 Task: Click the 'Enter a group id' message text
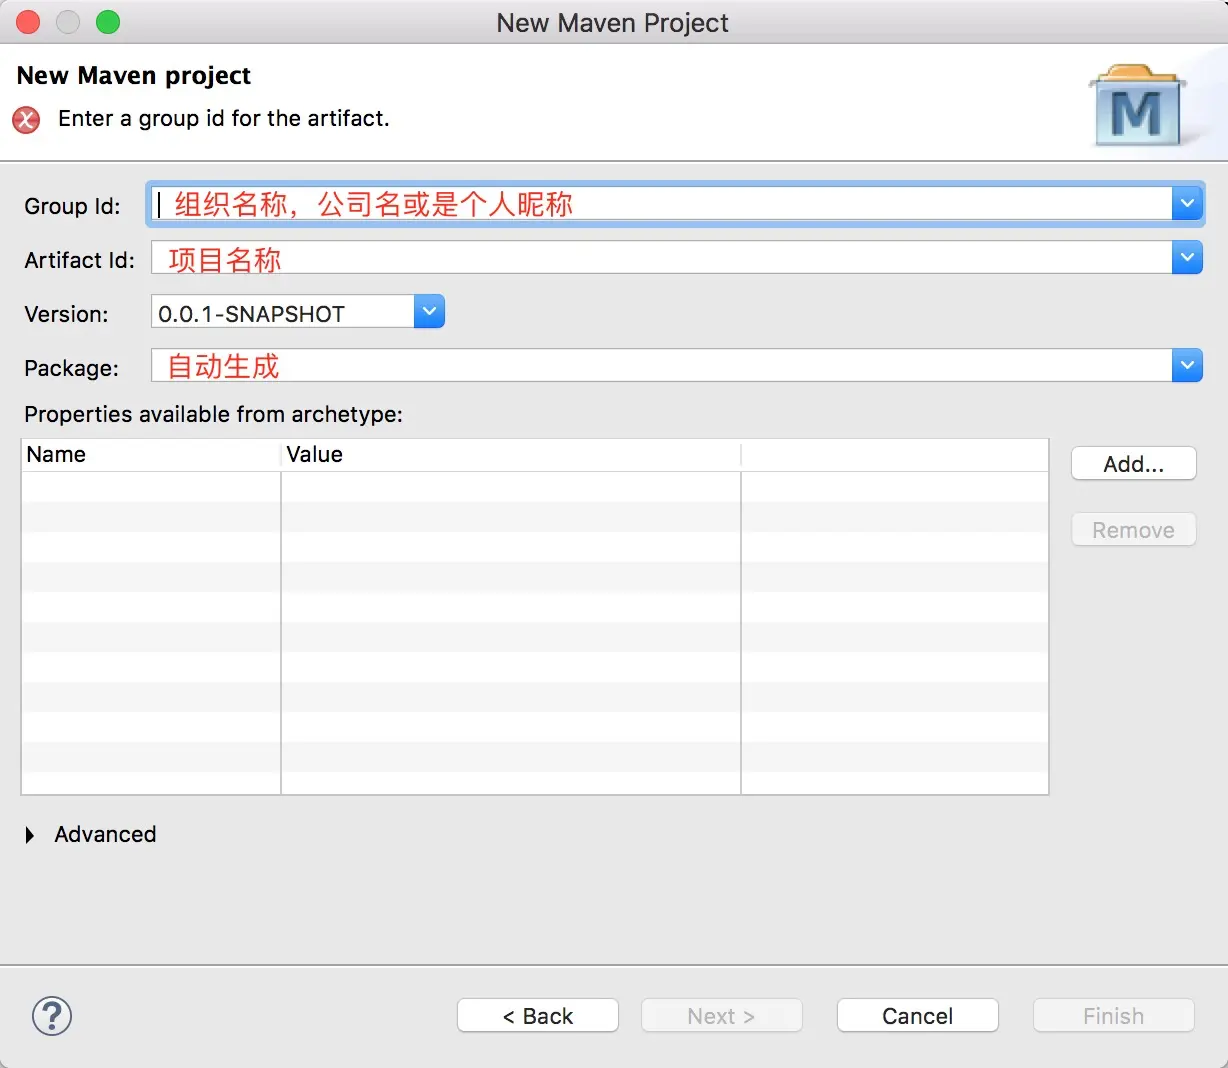[224, 118]
